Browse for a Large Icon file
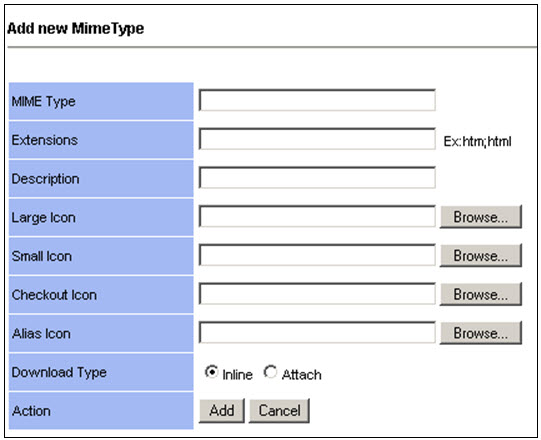Viewport: 541px width, 440px height. [x=481, y=217]
